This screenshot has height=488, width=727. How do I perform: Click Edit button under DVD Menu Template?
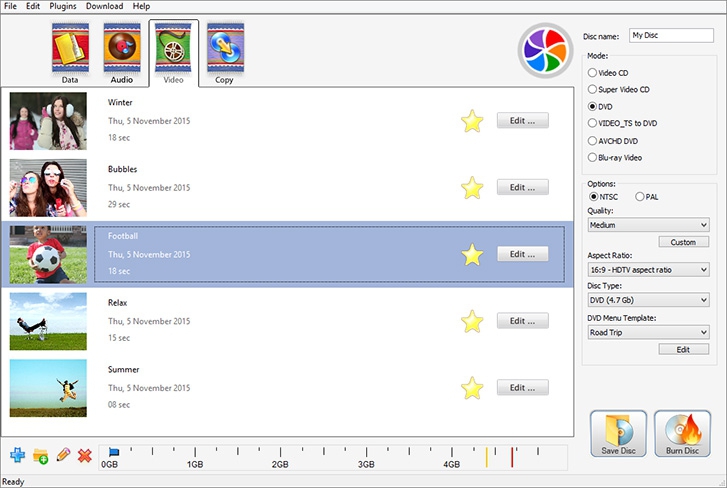coord(683,349)
